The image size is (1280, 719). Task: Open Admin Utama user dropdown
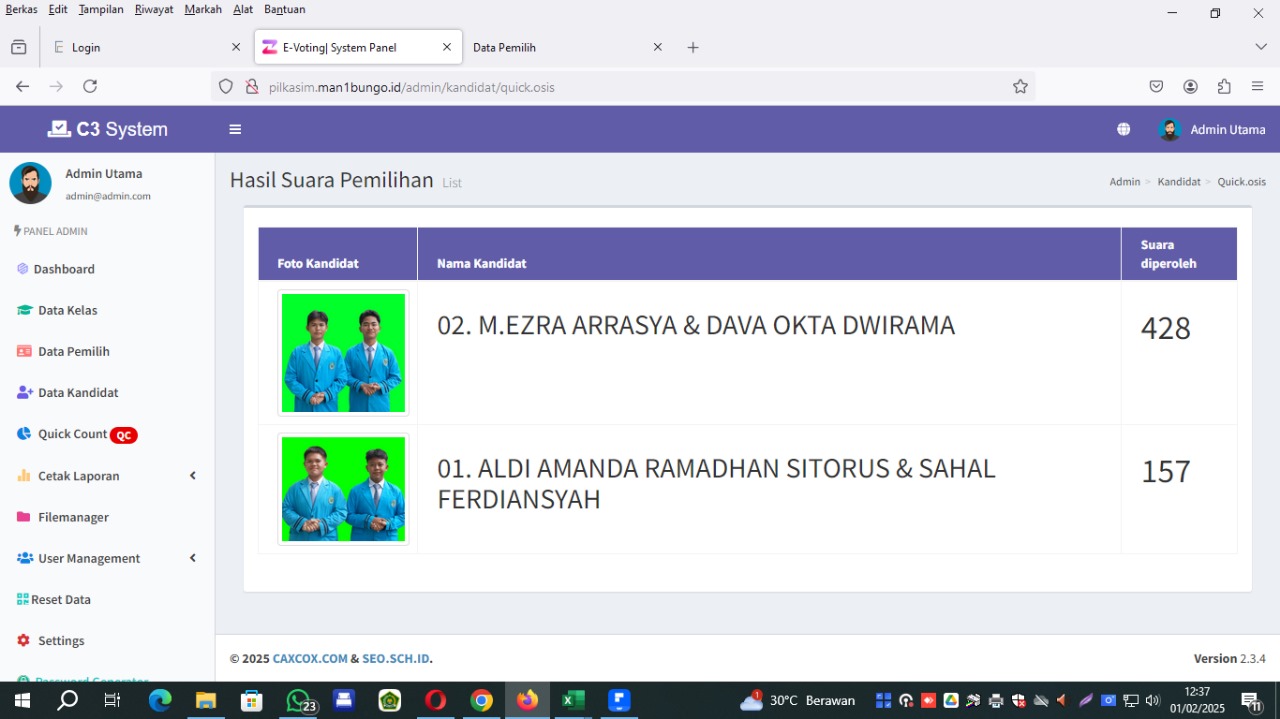(1212, 129)
